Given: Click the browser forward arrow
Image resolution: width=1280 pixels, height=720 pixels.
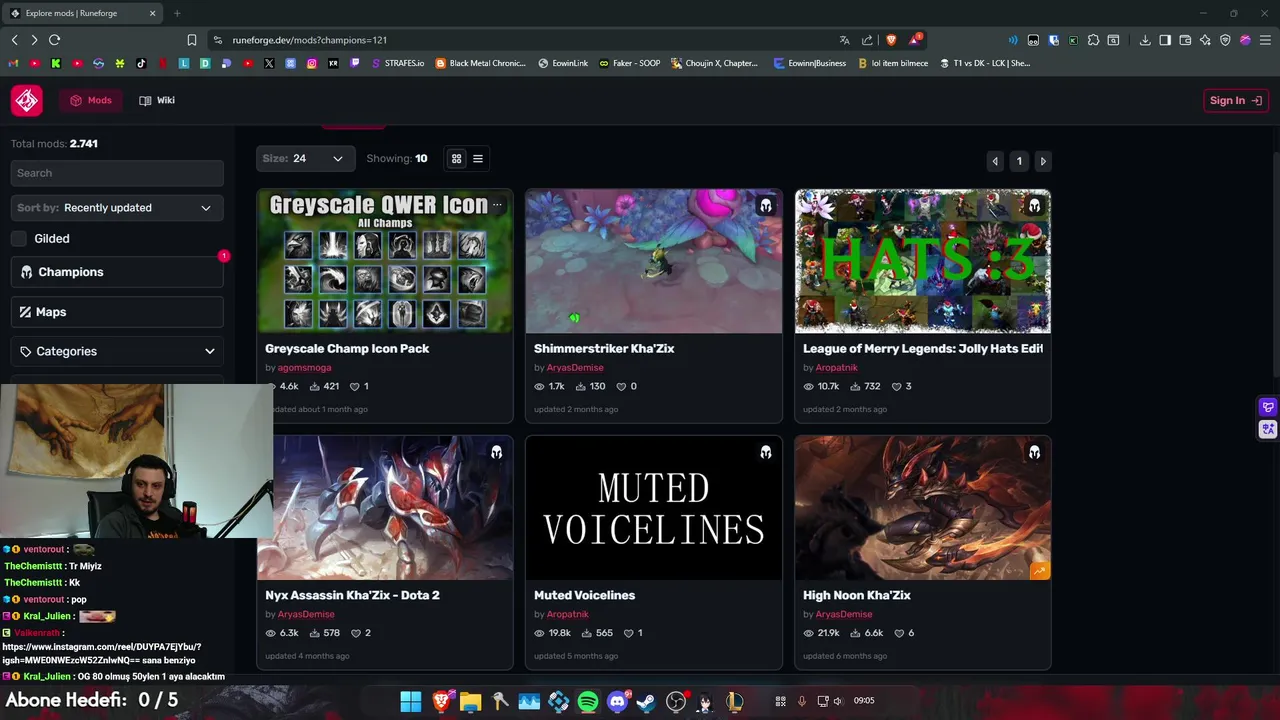Looking at the screenshot, I should point(34,40).
